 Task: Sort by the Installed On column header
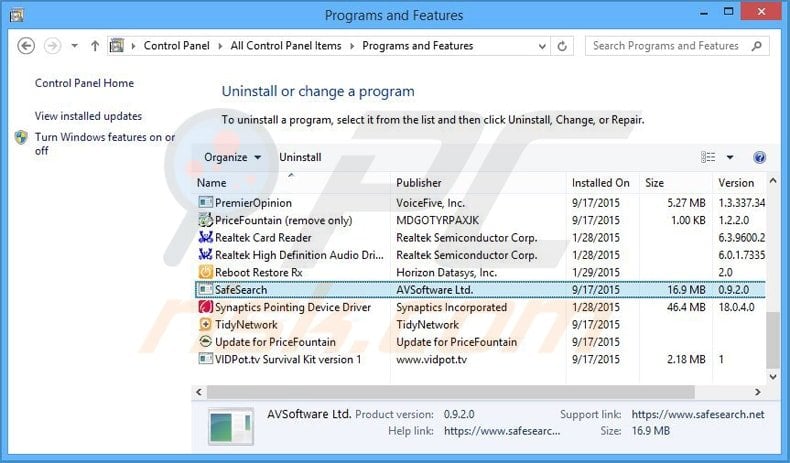[603, 182]
